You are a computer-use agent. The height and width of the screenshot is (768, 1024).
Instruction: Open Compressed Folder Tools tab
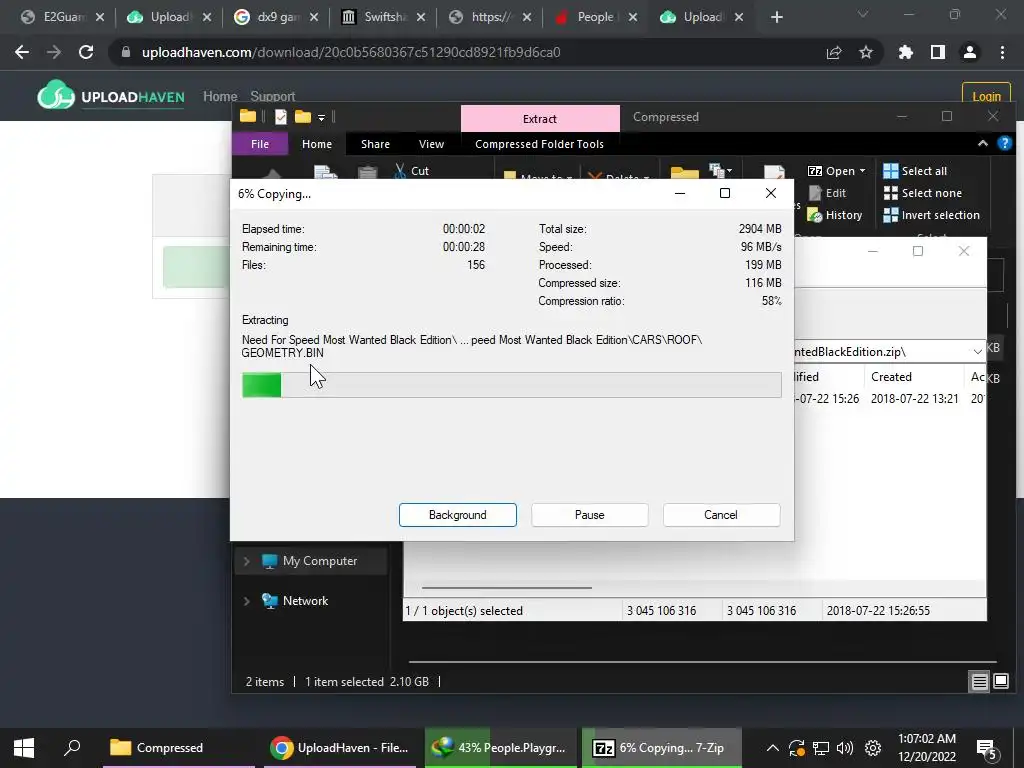pos(539,144)
